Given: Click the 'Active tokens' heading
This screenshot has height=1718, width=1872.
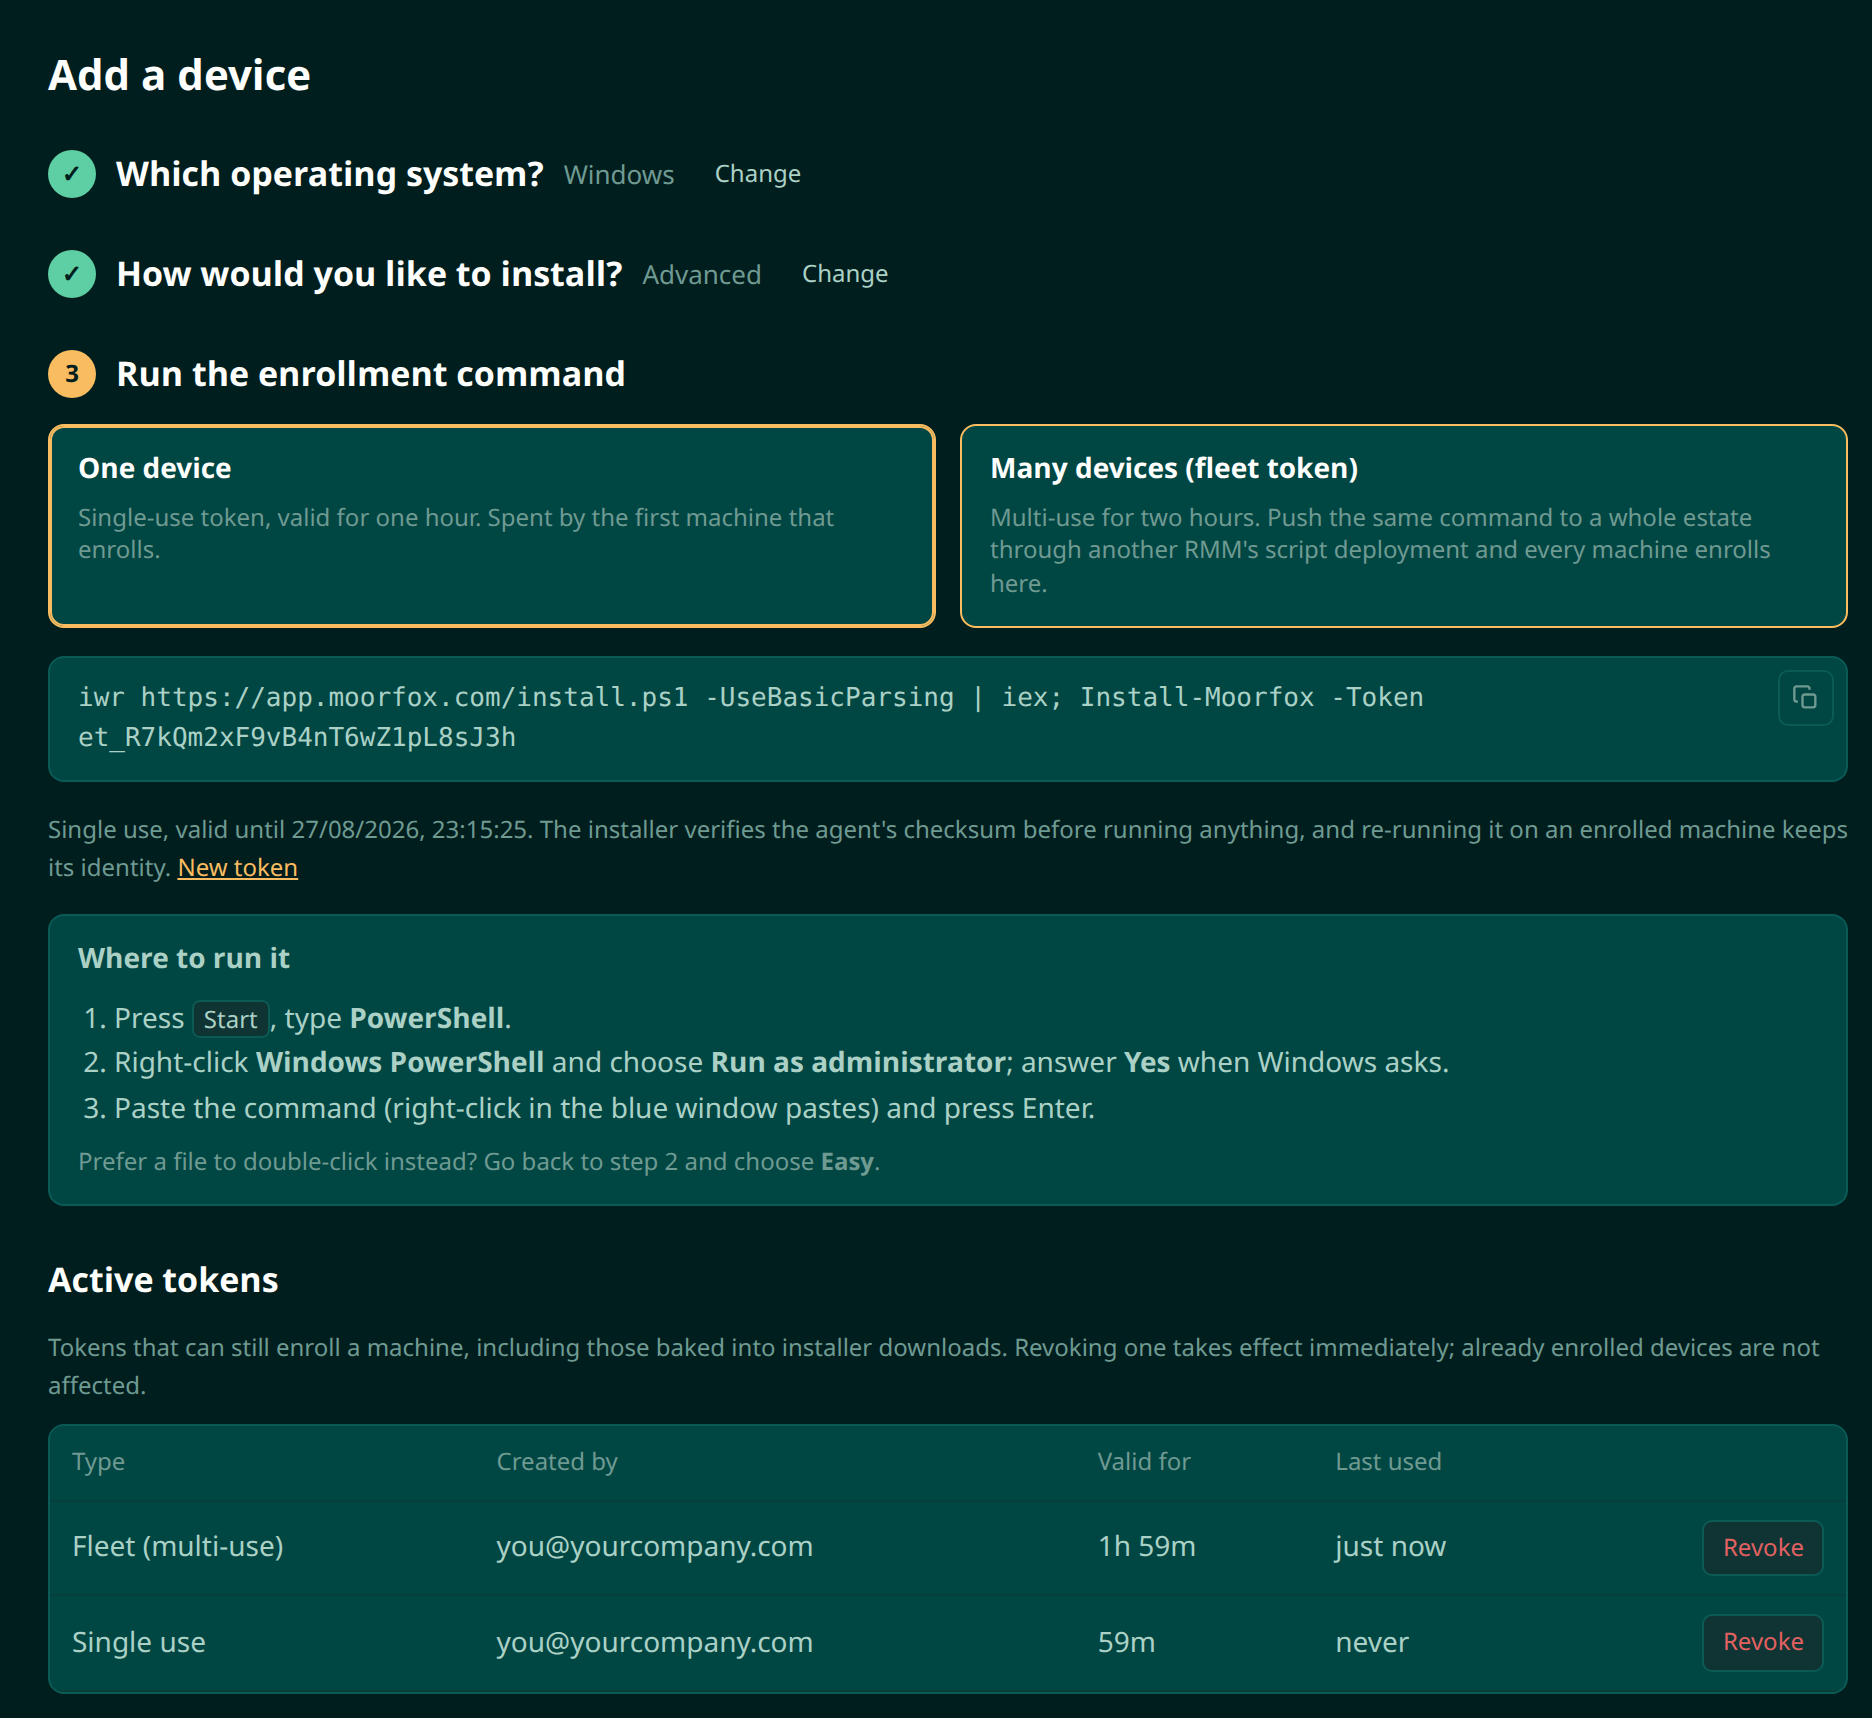Looking at the screenshot, I should (x=163, y=1280).
